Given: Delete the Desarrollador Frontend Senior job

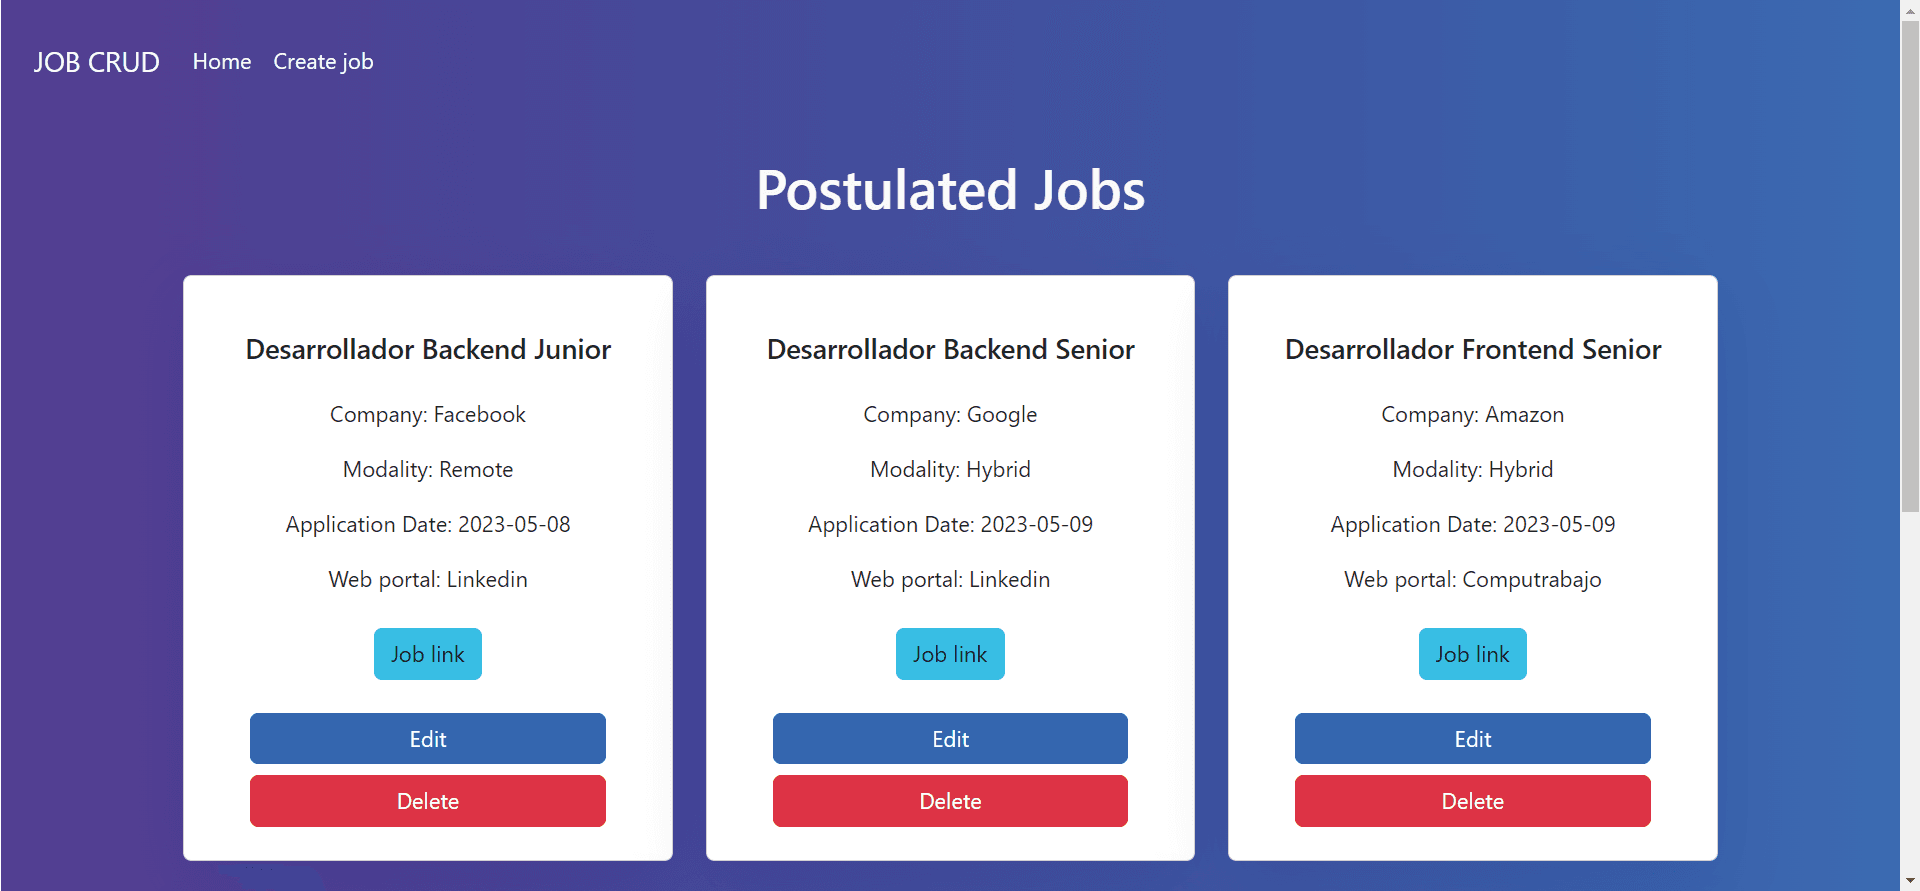Looking at the screenshot, I should click(x=1472, y=801).
